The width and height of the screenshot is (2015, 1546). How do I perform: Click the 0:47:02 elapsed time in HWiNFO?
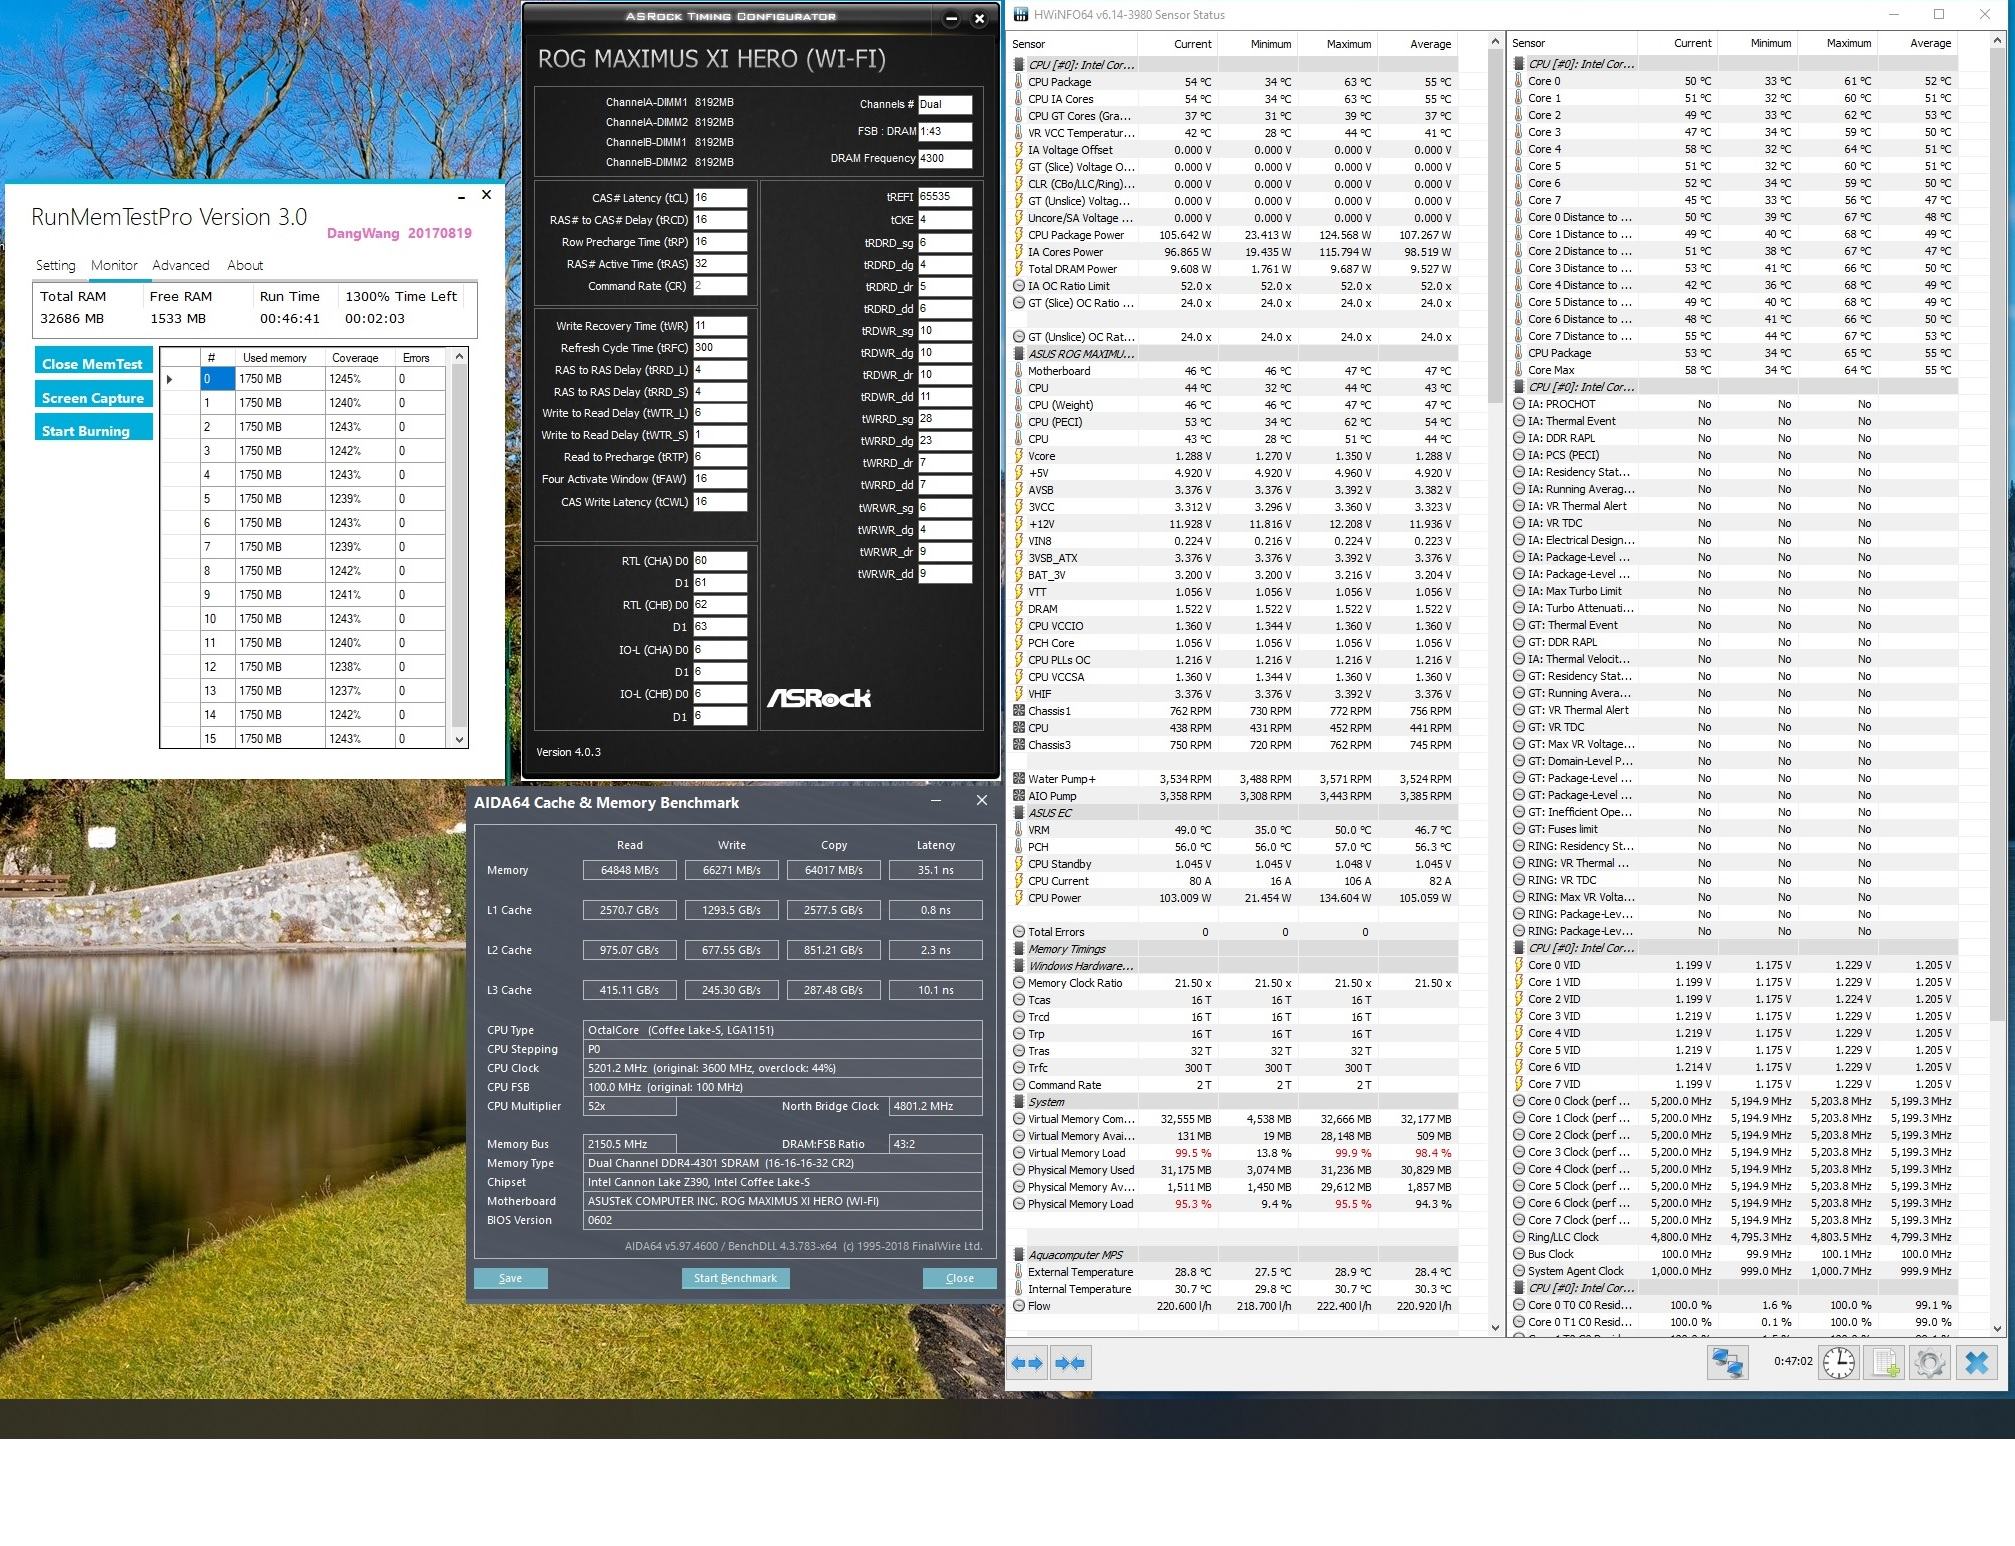tap(1793, 1361)
